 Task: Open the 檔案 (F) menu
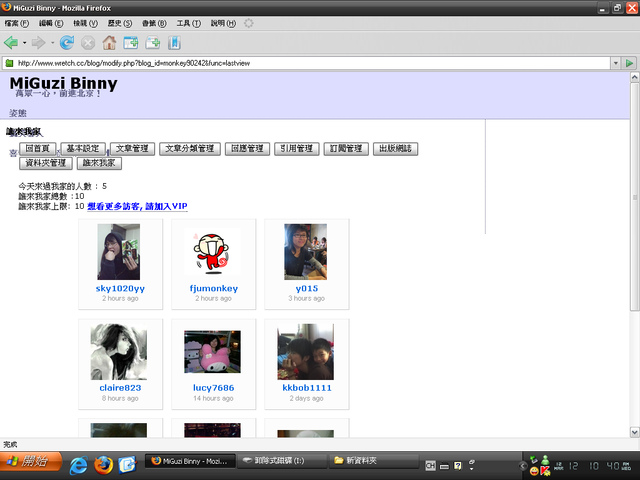[17, 23]
